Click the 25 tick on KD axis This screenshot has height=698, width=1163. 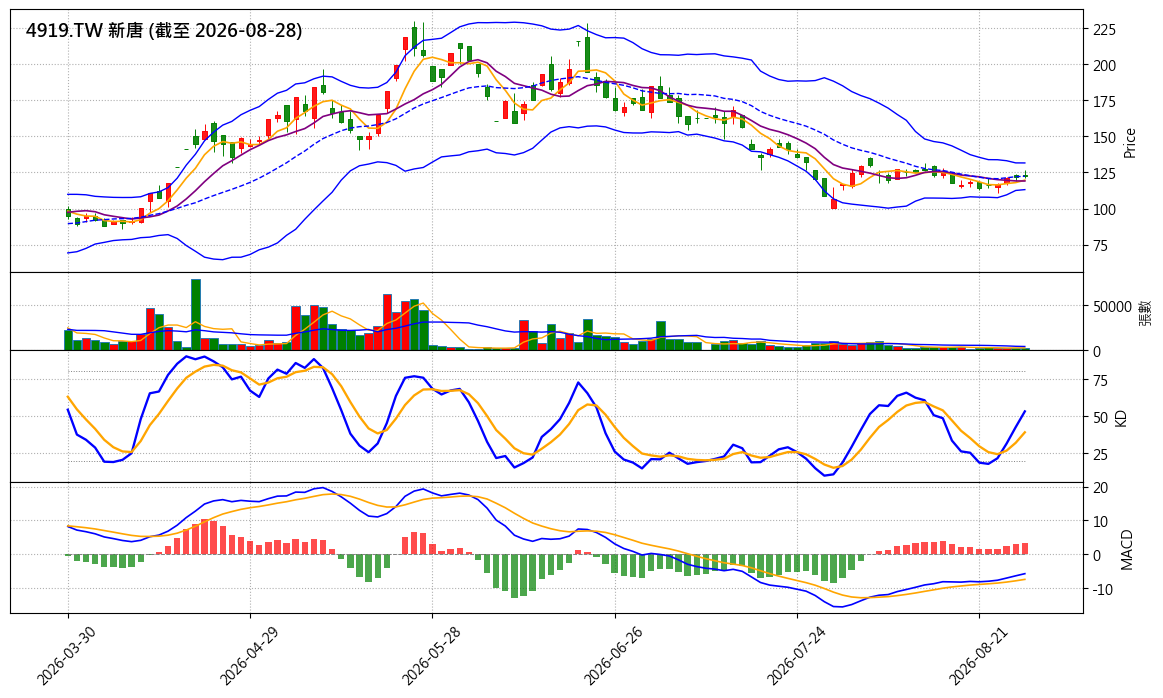(1101, 454)
